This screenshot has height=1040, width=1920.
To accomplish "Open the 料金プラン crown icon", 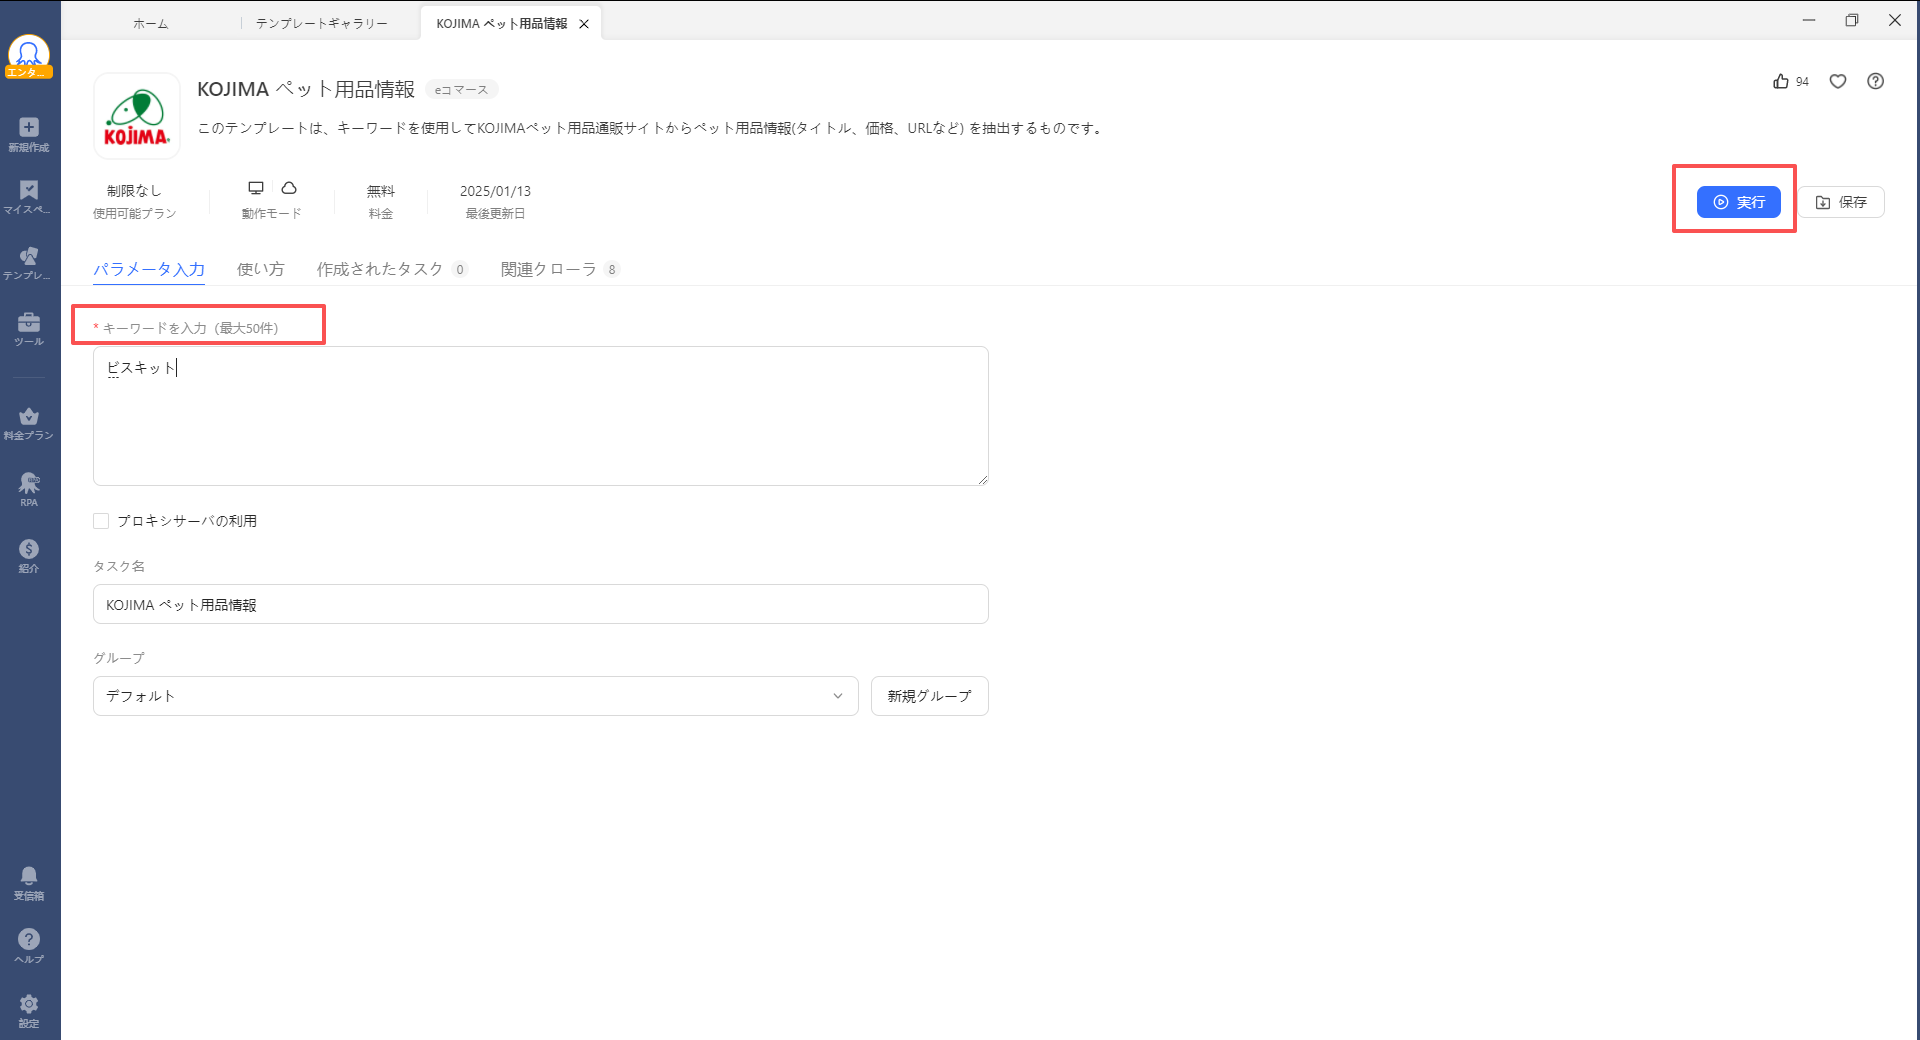I will pyautogui.click(x=29, y=417).
